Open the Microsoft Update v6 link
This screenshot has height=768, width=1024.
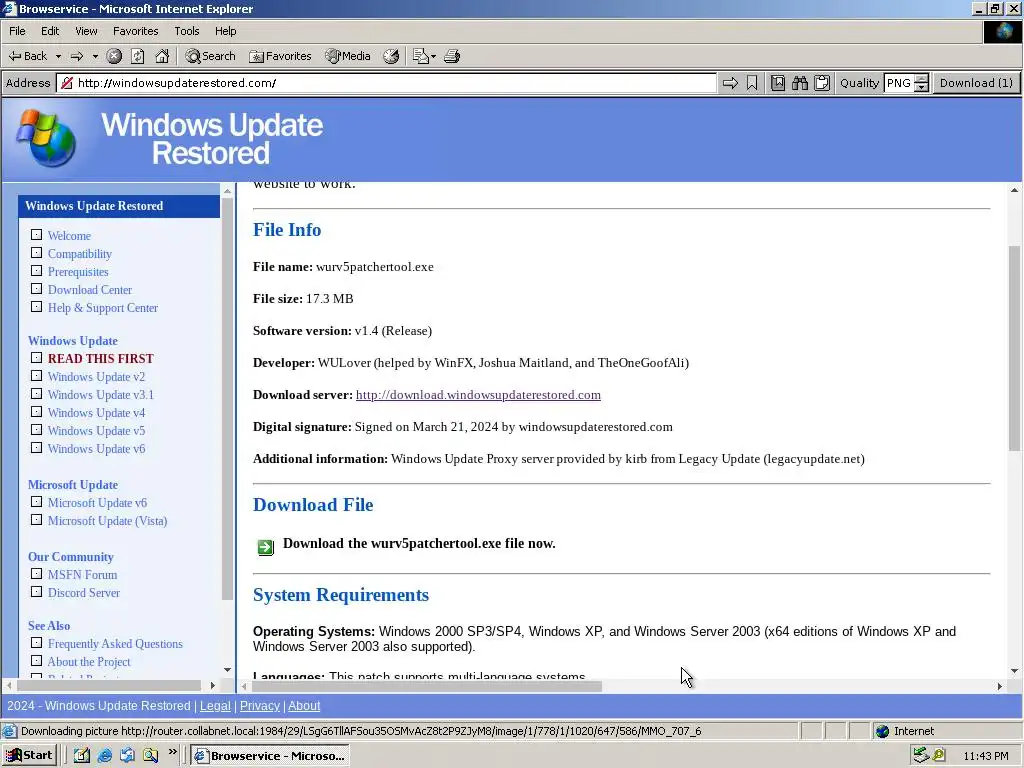pyautogui.click(x=97, y=503)
